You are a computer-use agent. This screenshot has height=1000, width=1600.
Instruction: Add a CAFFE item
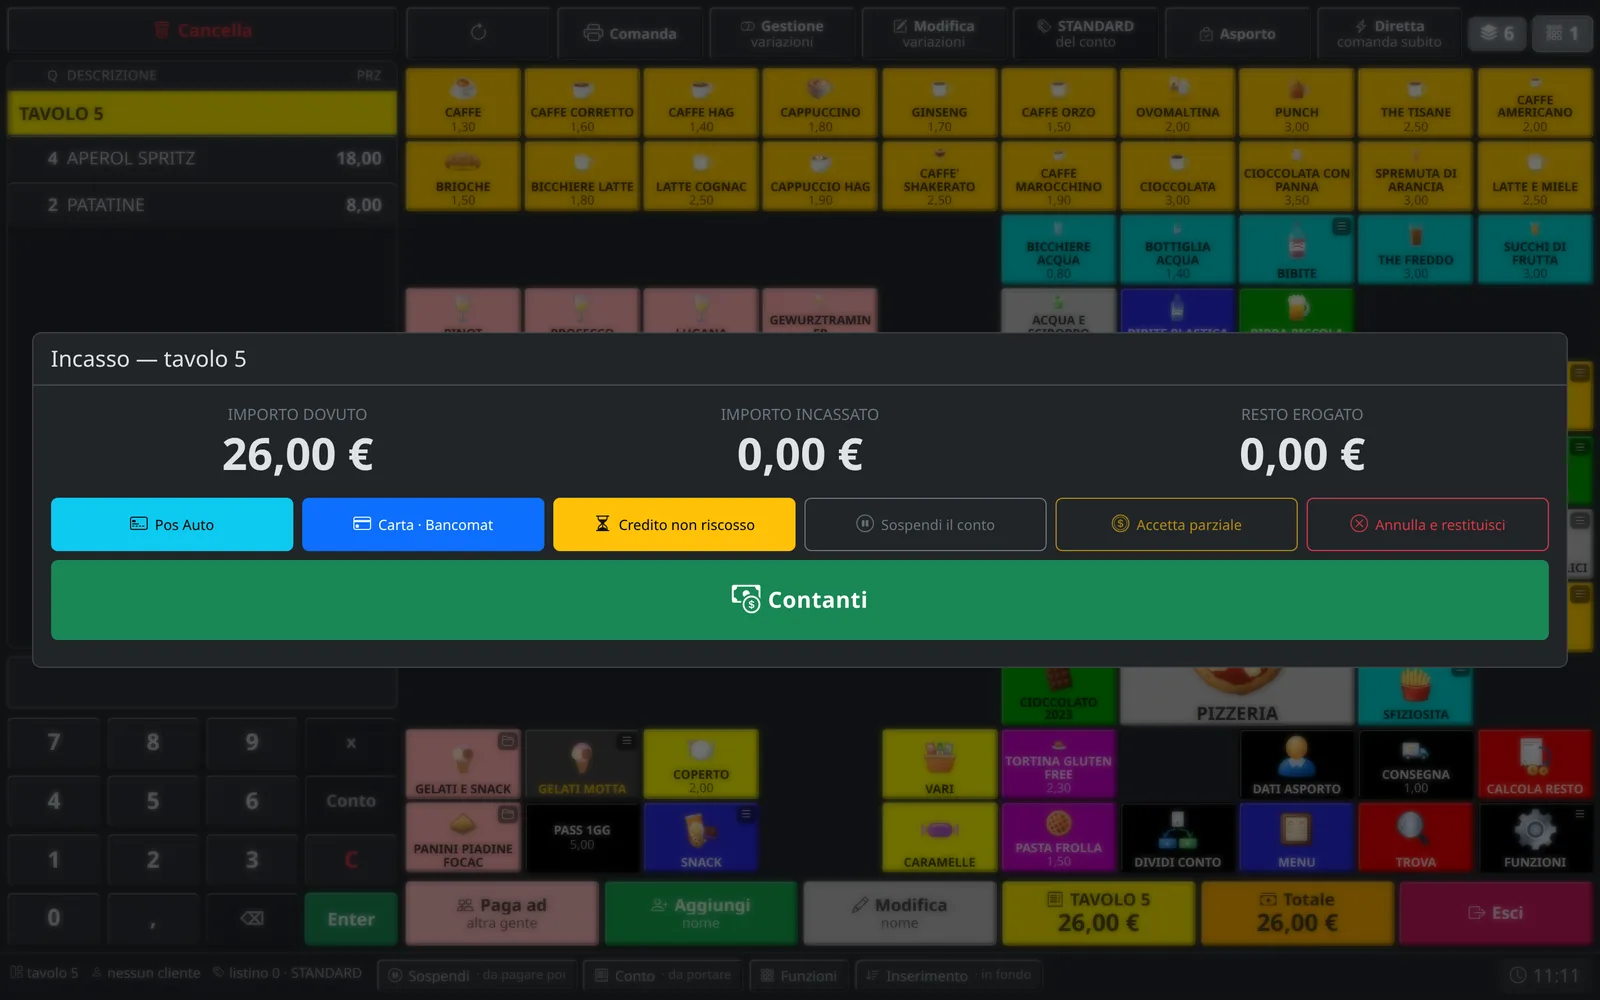tap(463, 102)
